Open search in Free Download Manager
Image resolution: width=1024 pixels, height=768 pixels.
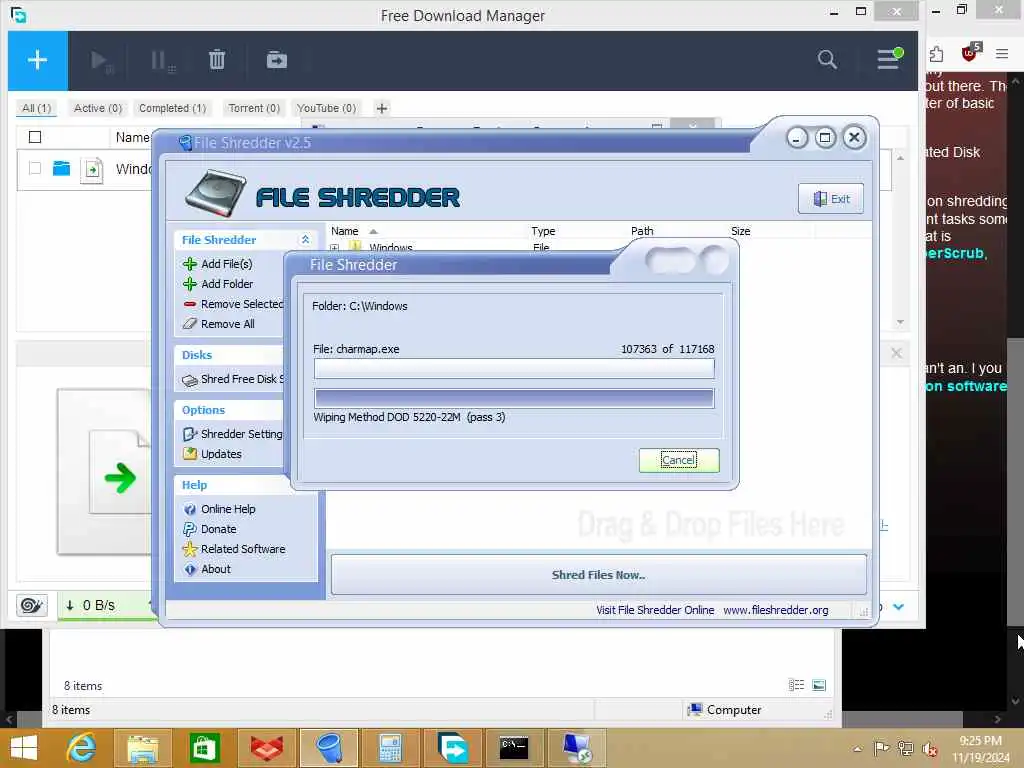(x=827, y=59)
